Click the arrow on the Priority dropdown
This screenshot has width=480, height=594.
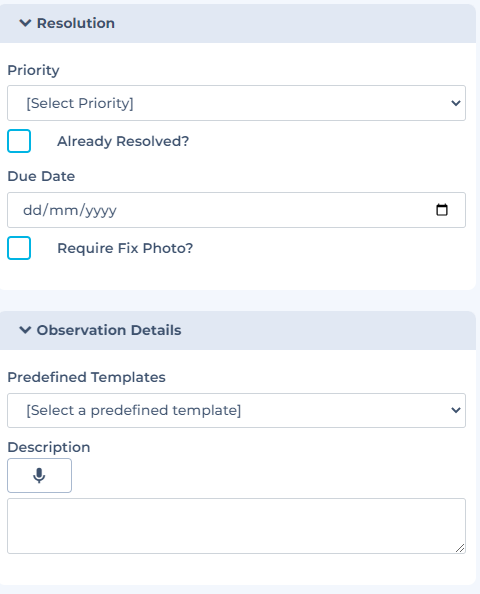456,103
